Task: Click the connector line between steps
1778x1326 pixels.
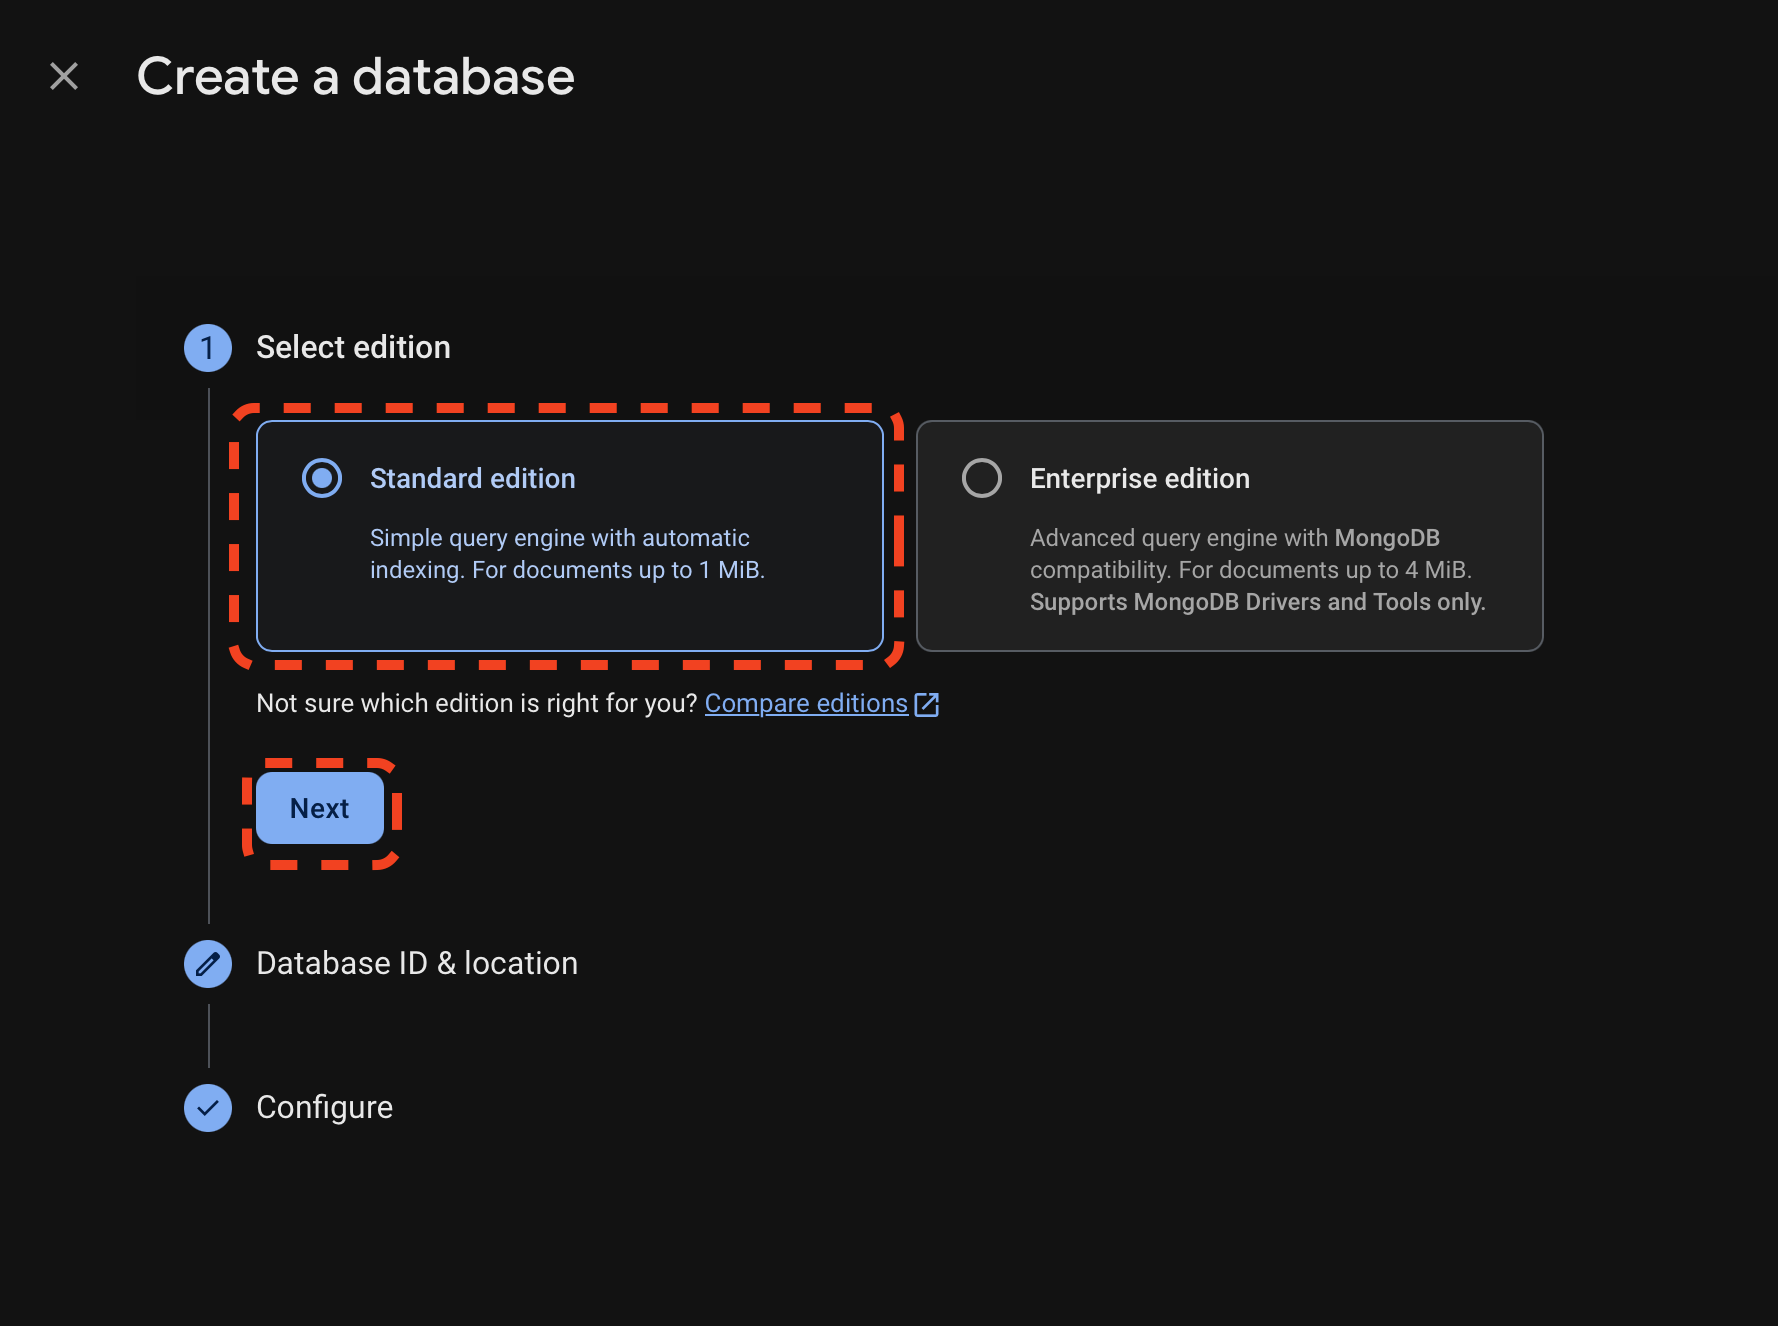Action: pyautogui.click(x=208, y=1035)
